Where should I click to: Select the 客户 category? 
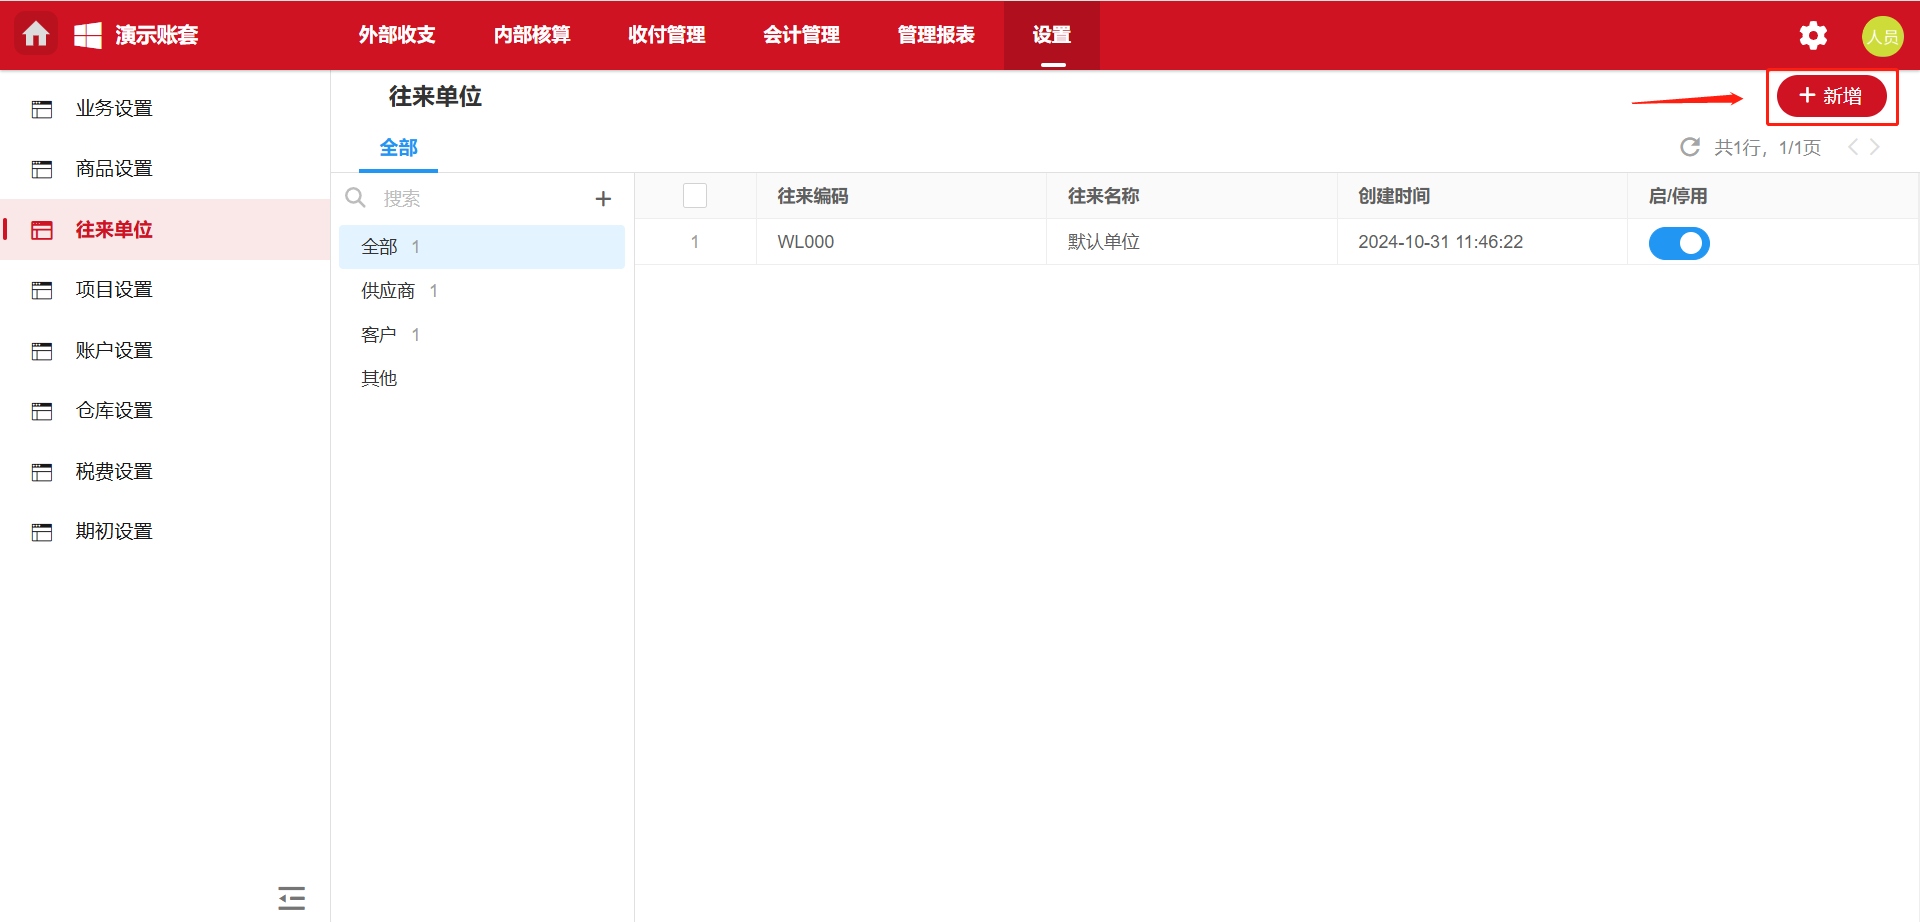(379, 335)
